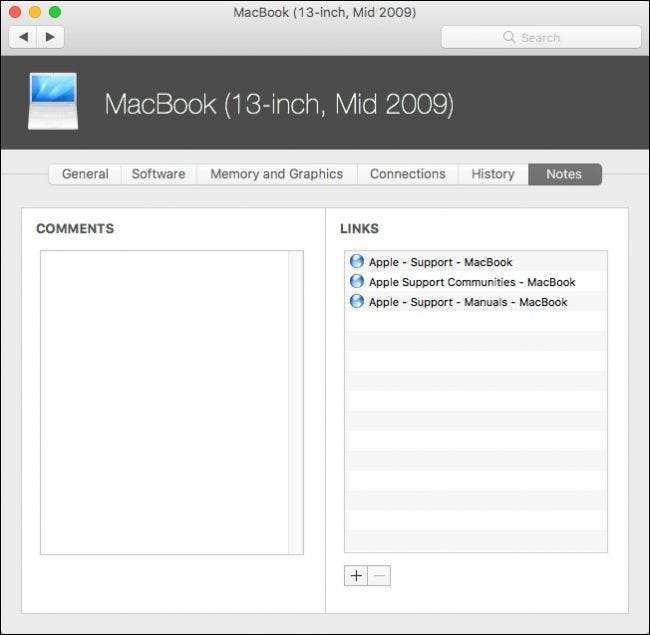Show the Connections tab
650x635 pixels.
pos(407,174)
